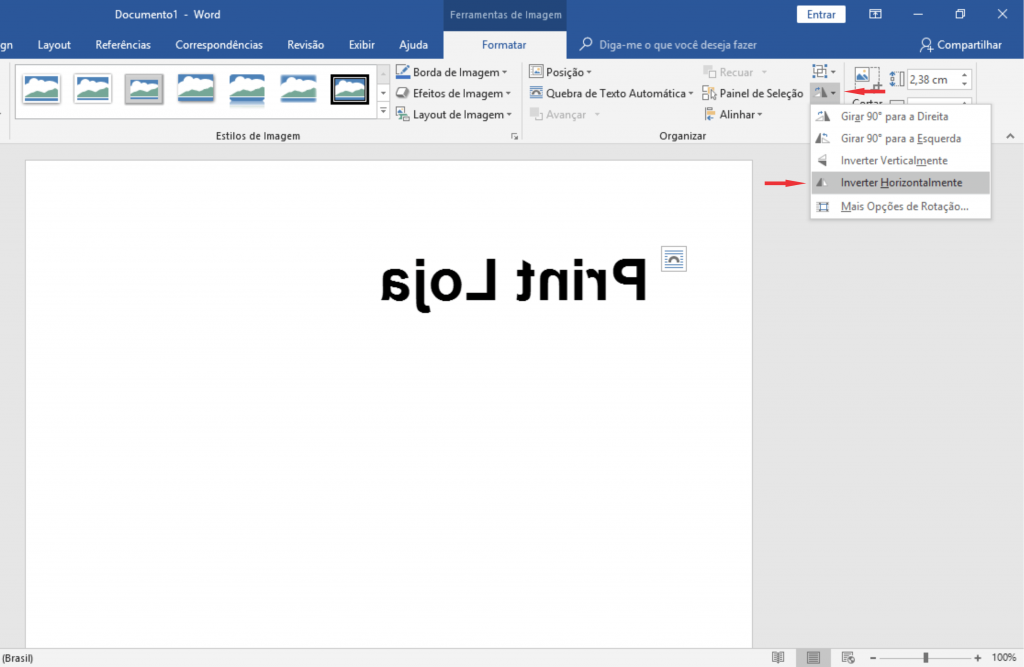
Task: Choose Inverter Verticalmente option
Action: (893, 161)
